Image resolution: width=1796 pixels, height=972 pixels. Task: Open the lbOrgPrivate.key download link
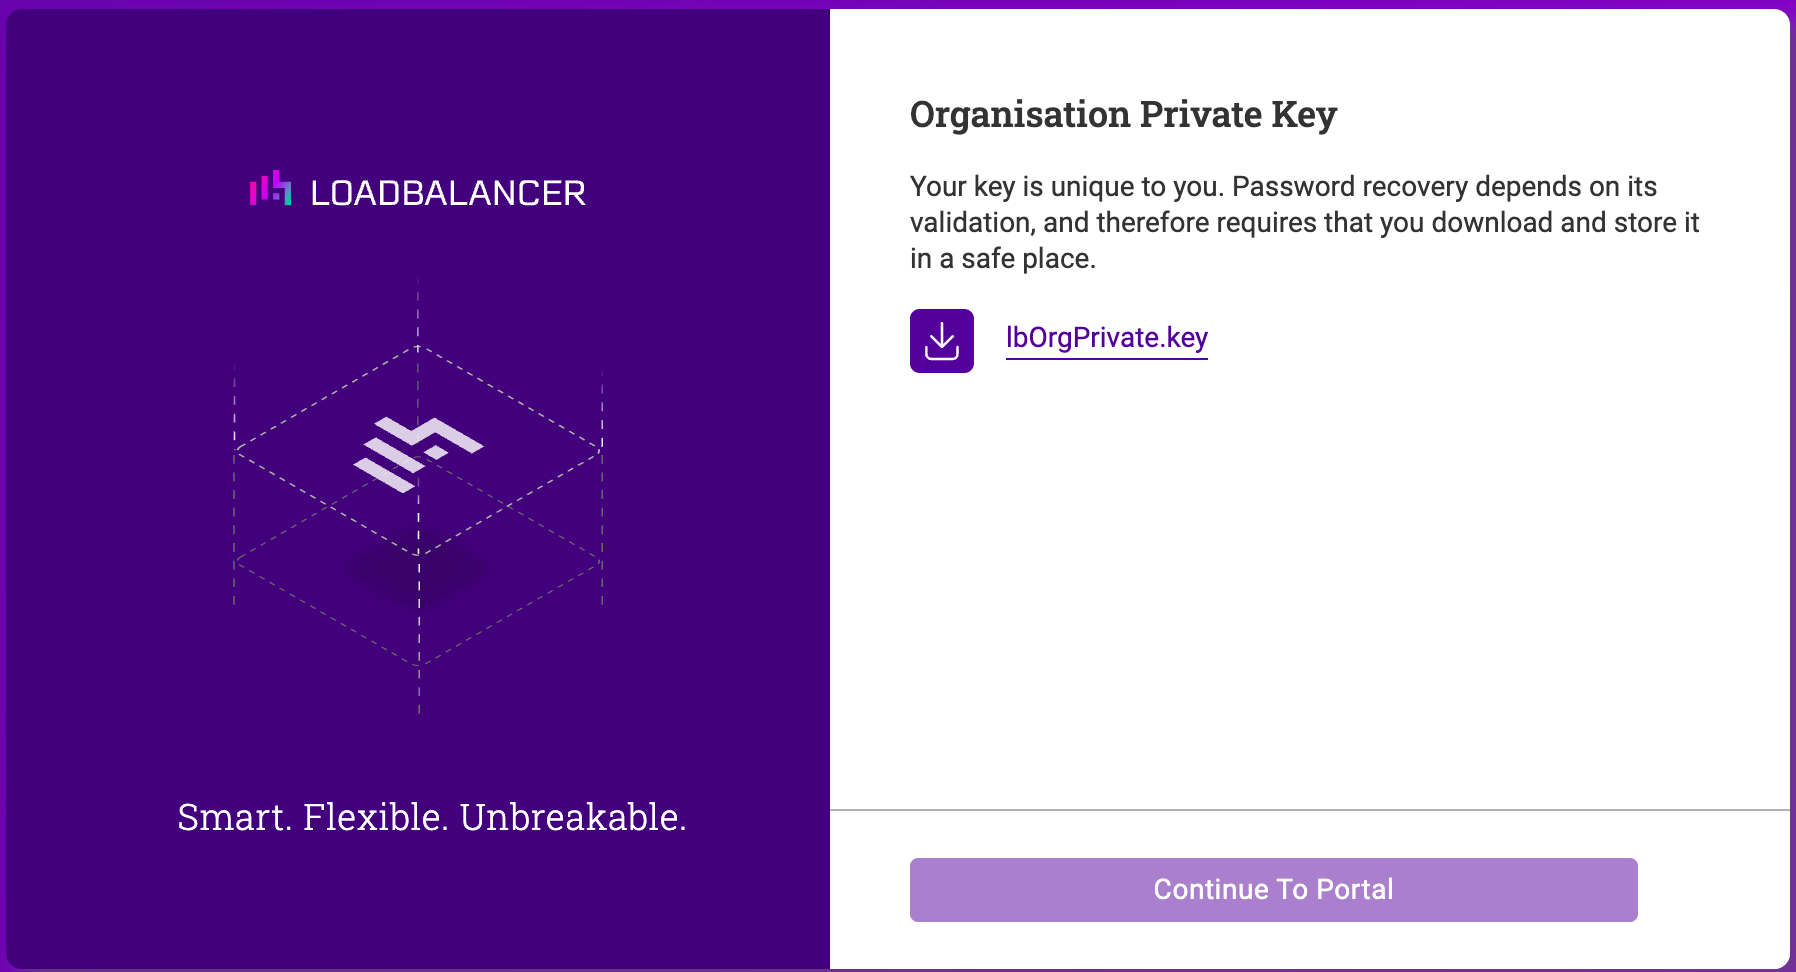(x=1106, y=338)
